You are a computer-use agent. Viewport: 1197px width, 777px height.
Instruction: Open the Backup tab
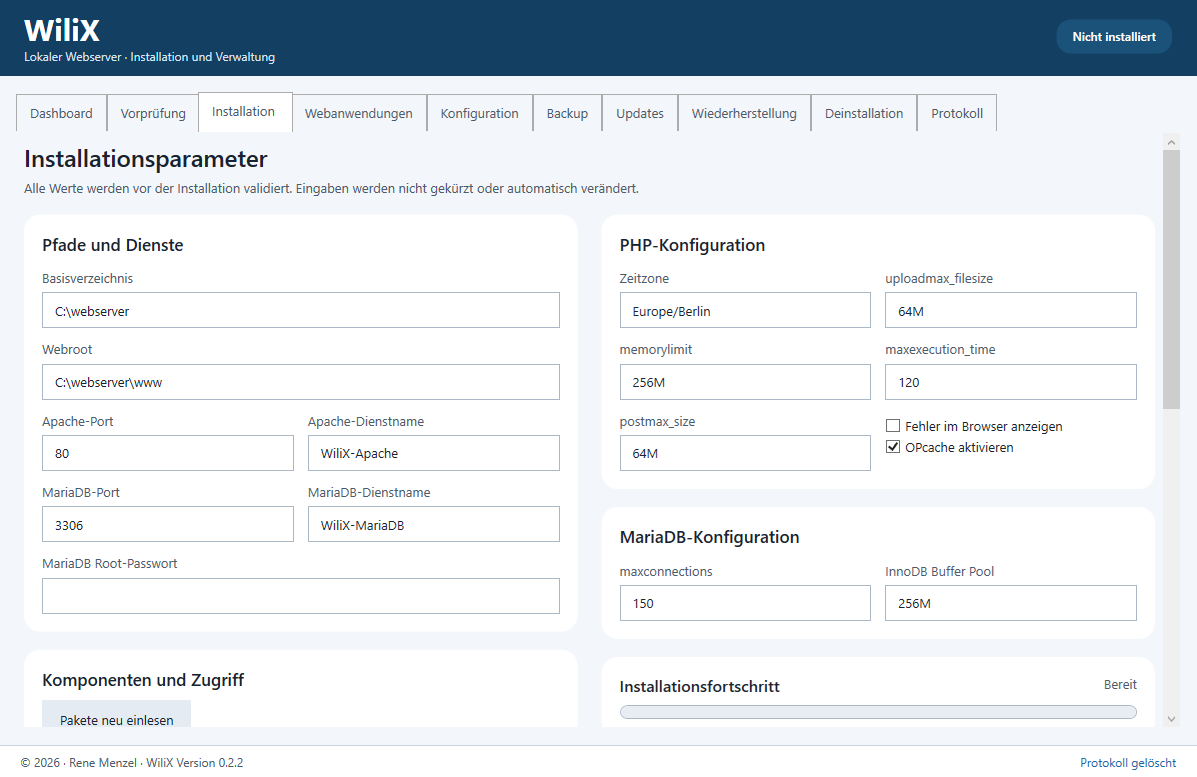coord(567,113)
